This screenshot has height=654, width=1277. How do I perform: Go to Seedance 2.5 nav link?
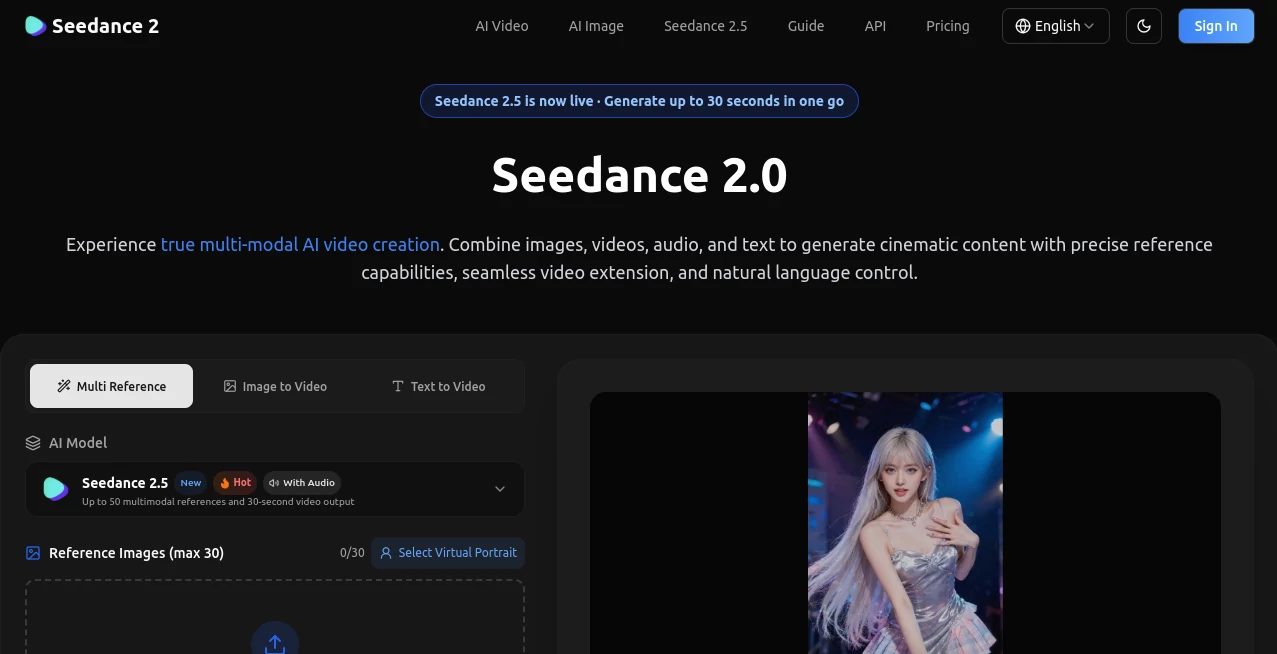coord(705,26)
